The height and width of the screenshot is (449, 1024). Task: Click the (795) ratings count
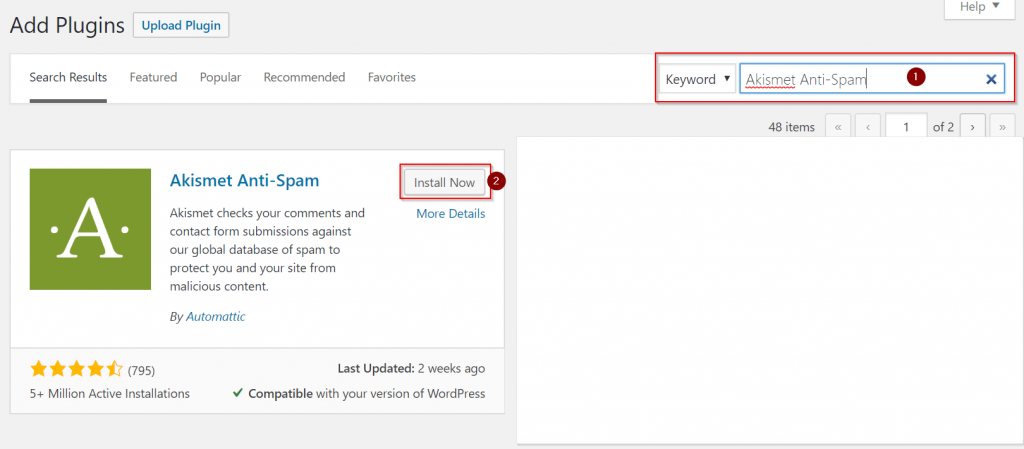click(x=141, y=371)
